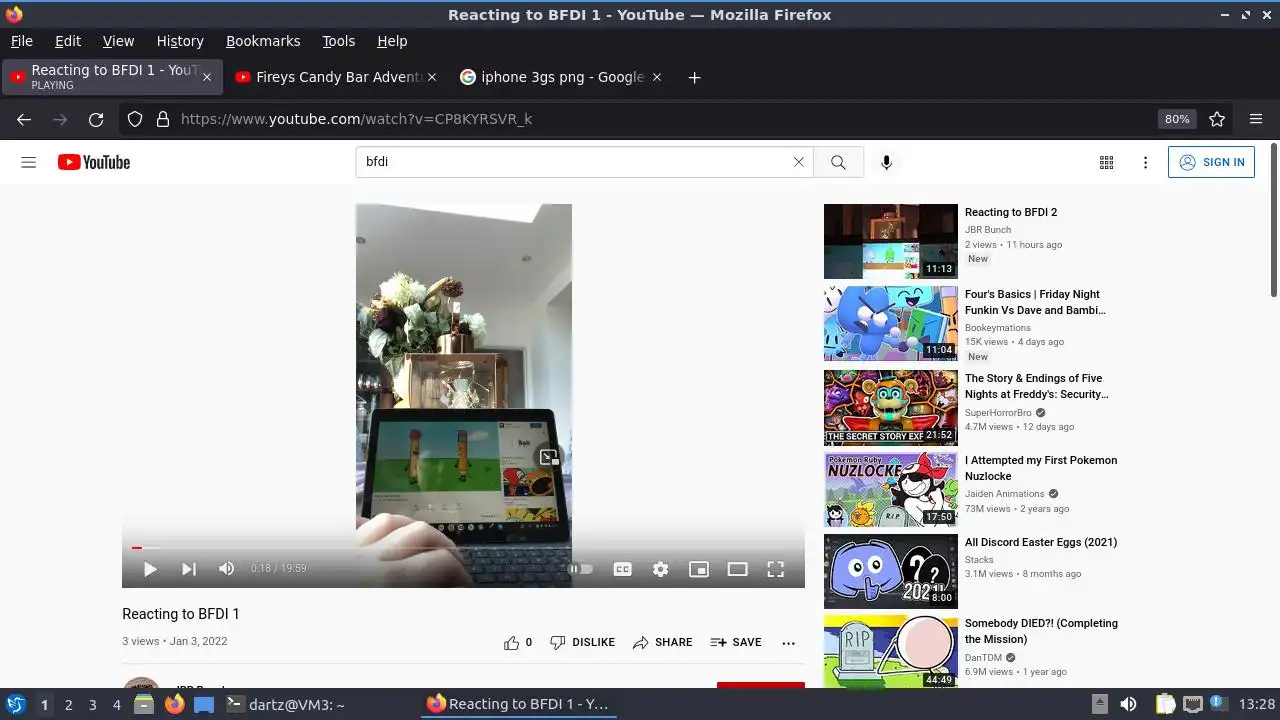Open the SuperHorrorBro channel
Image resolution: width=1280 pixels, height=720 pixels.
tap(998, 412)
